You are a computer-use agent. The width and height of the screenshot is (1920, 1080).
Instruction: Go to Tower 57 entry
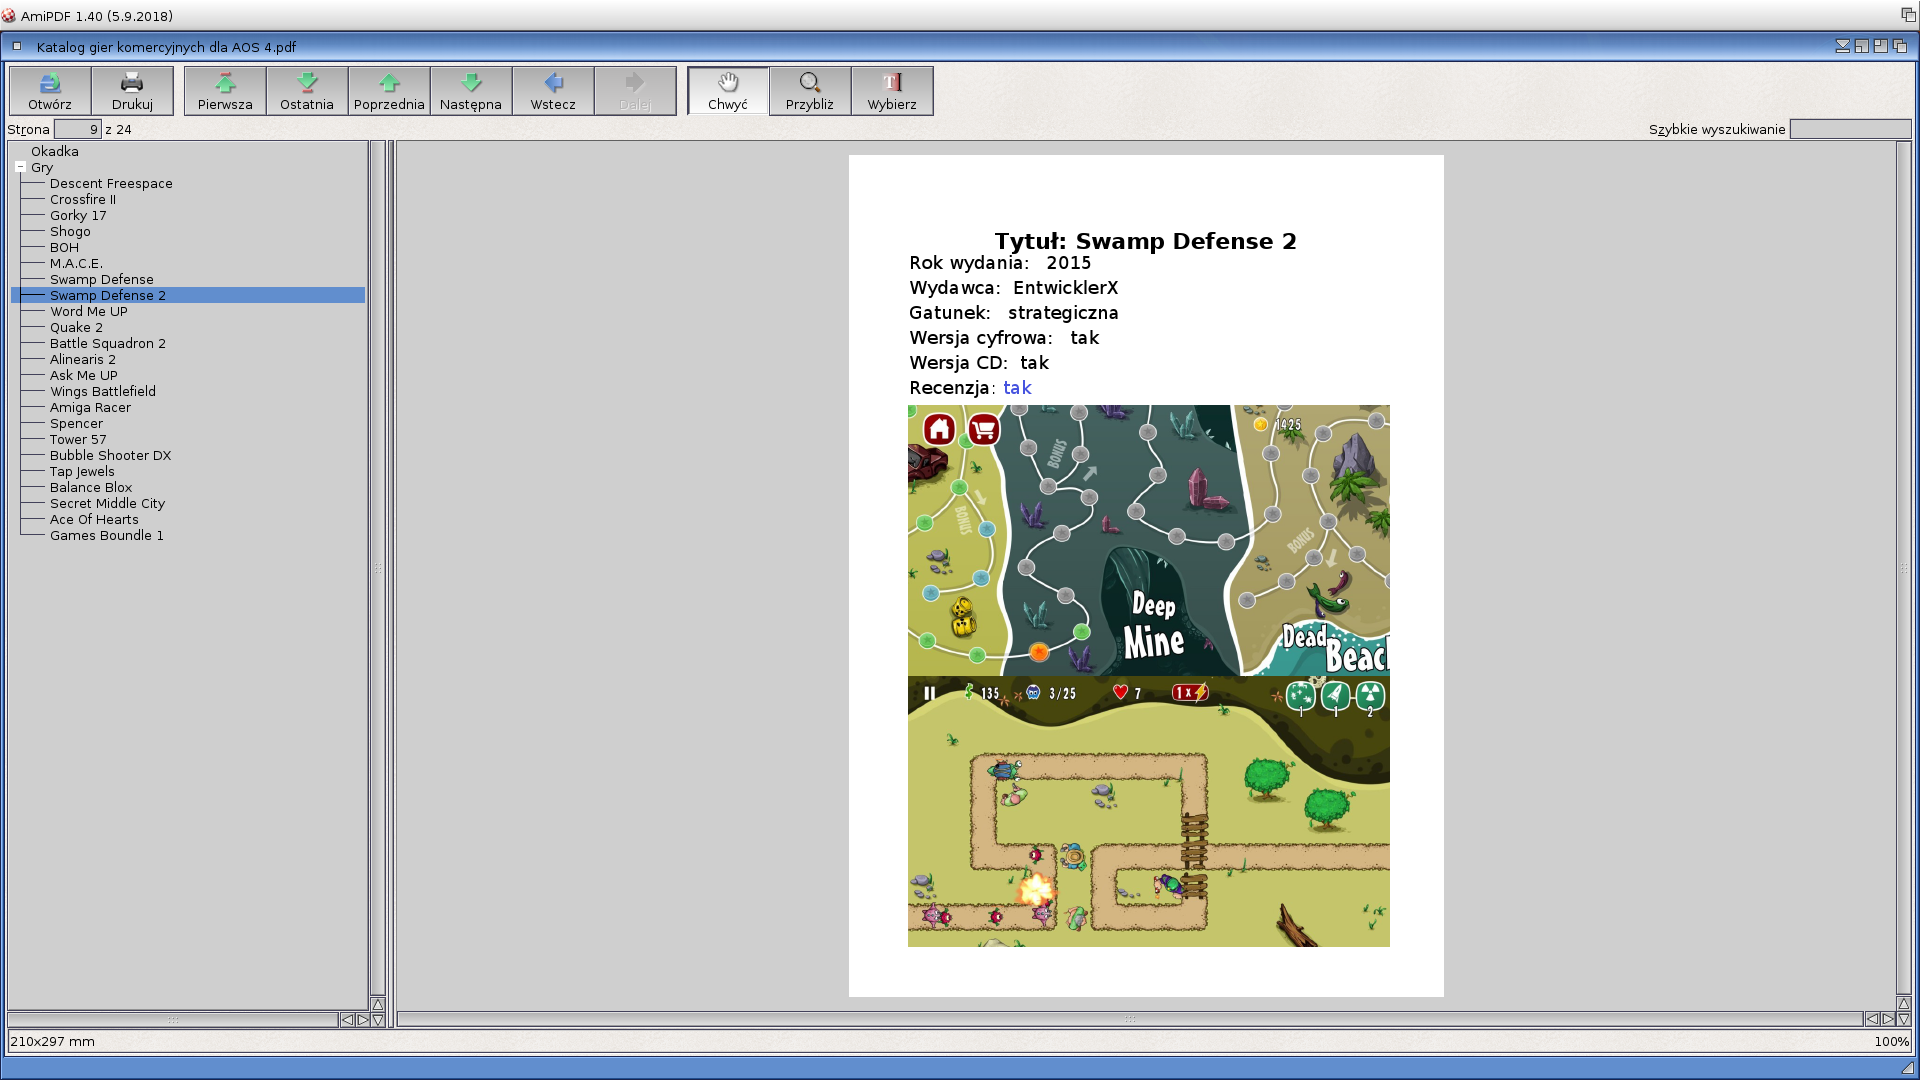click(x=78, y=439)
